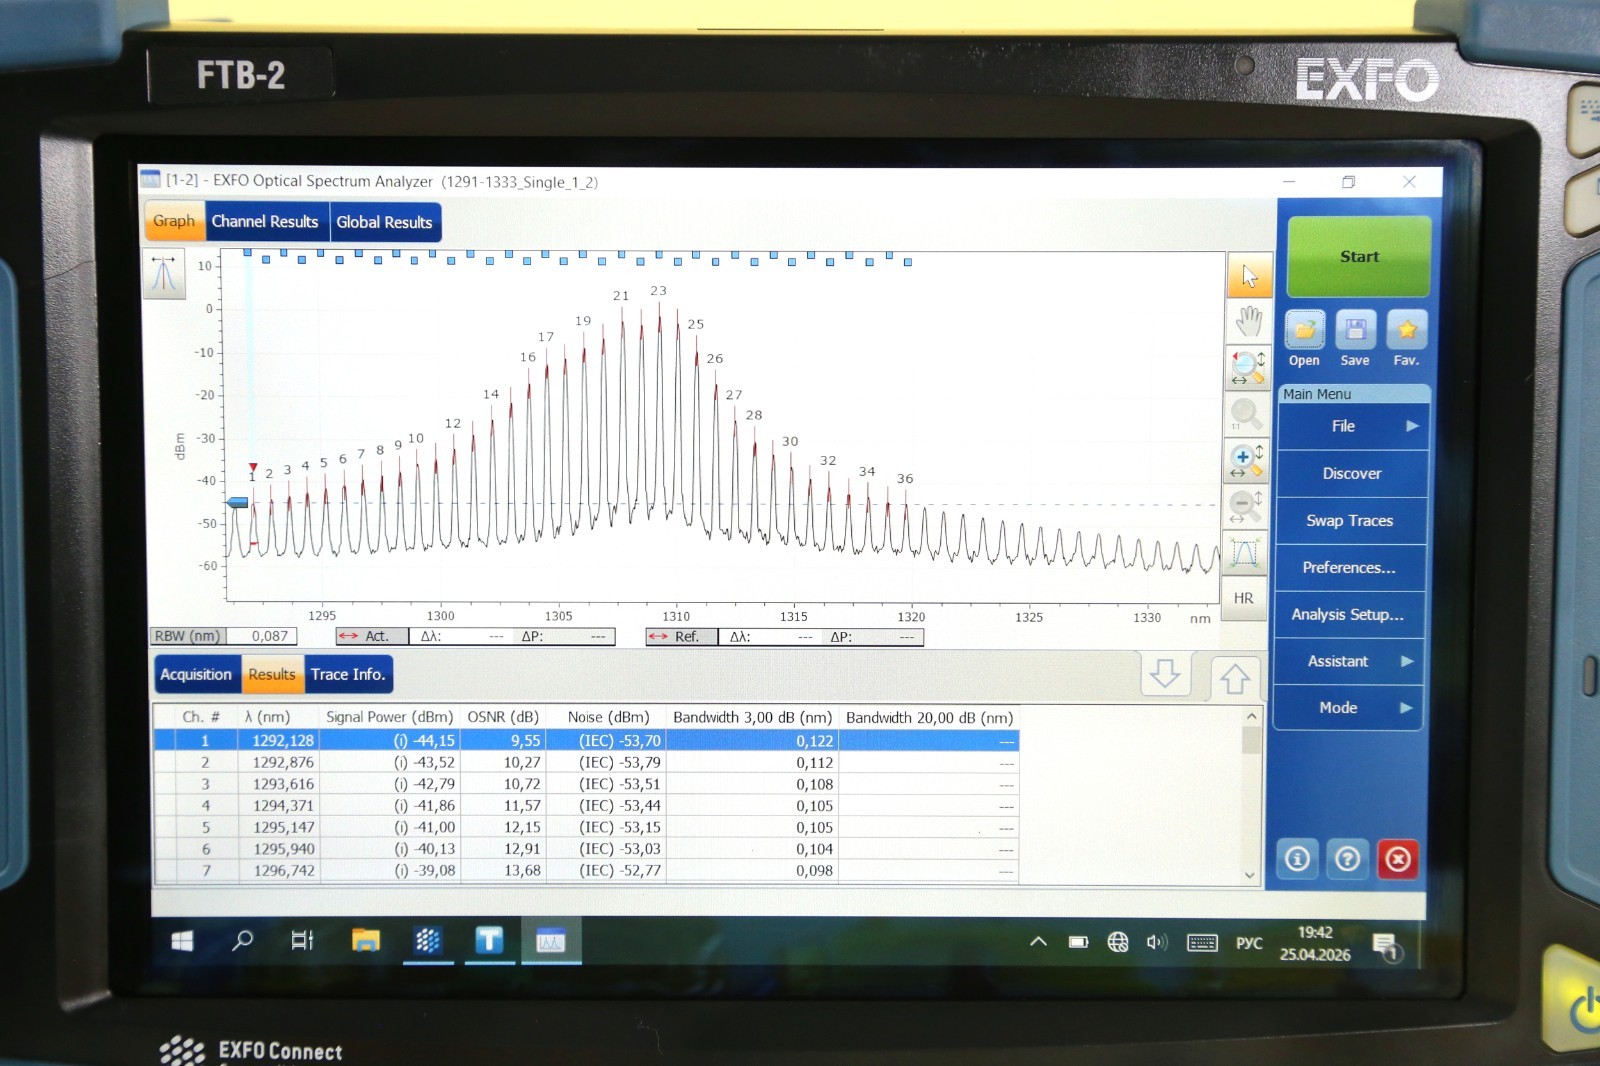Open Task View on taskbar

[302, 940]
